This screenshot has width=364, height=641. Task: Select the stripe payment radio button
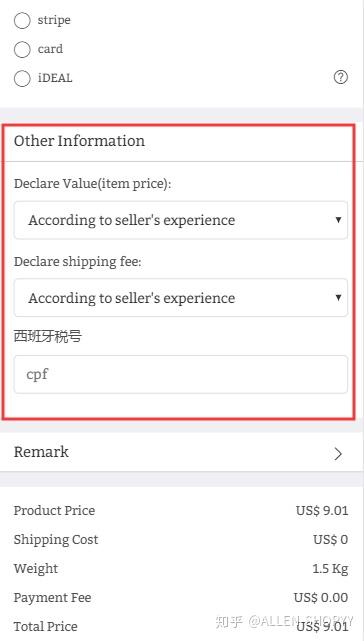click(22, 20)
